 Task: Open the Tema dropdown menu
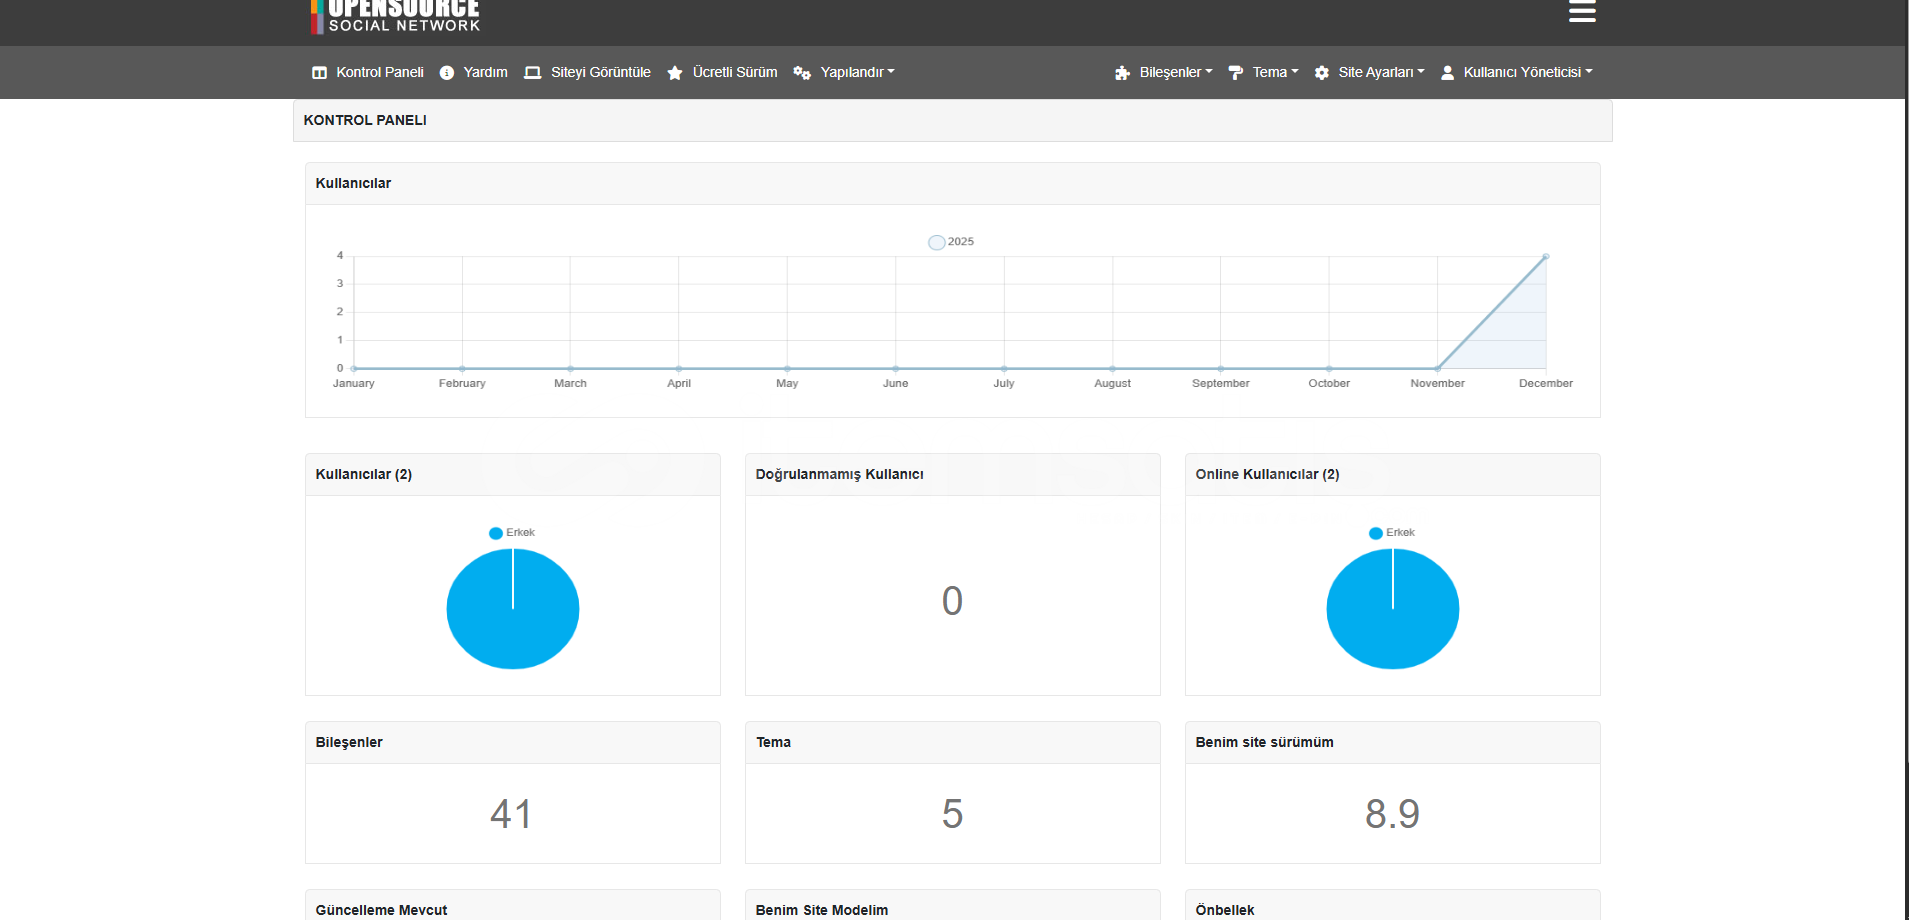[x=1273, y=72]
